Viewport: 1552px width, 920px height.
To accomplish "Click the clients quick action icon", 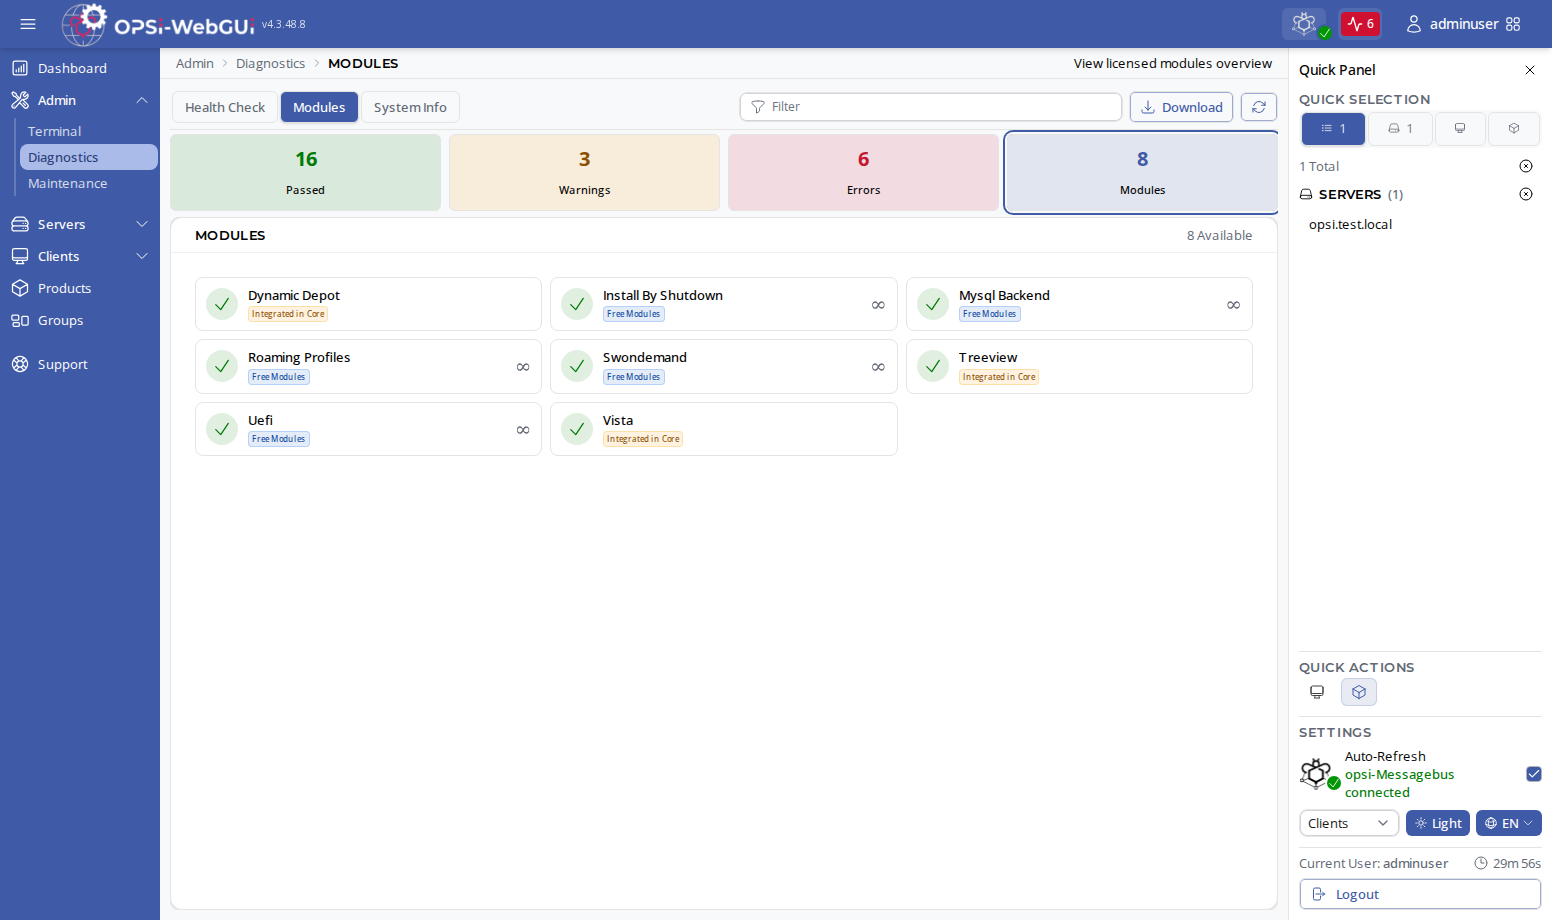I will (x=1317, y=692).
